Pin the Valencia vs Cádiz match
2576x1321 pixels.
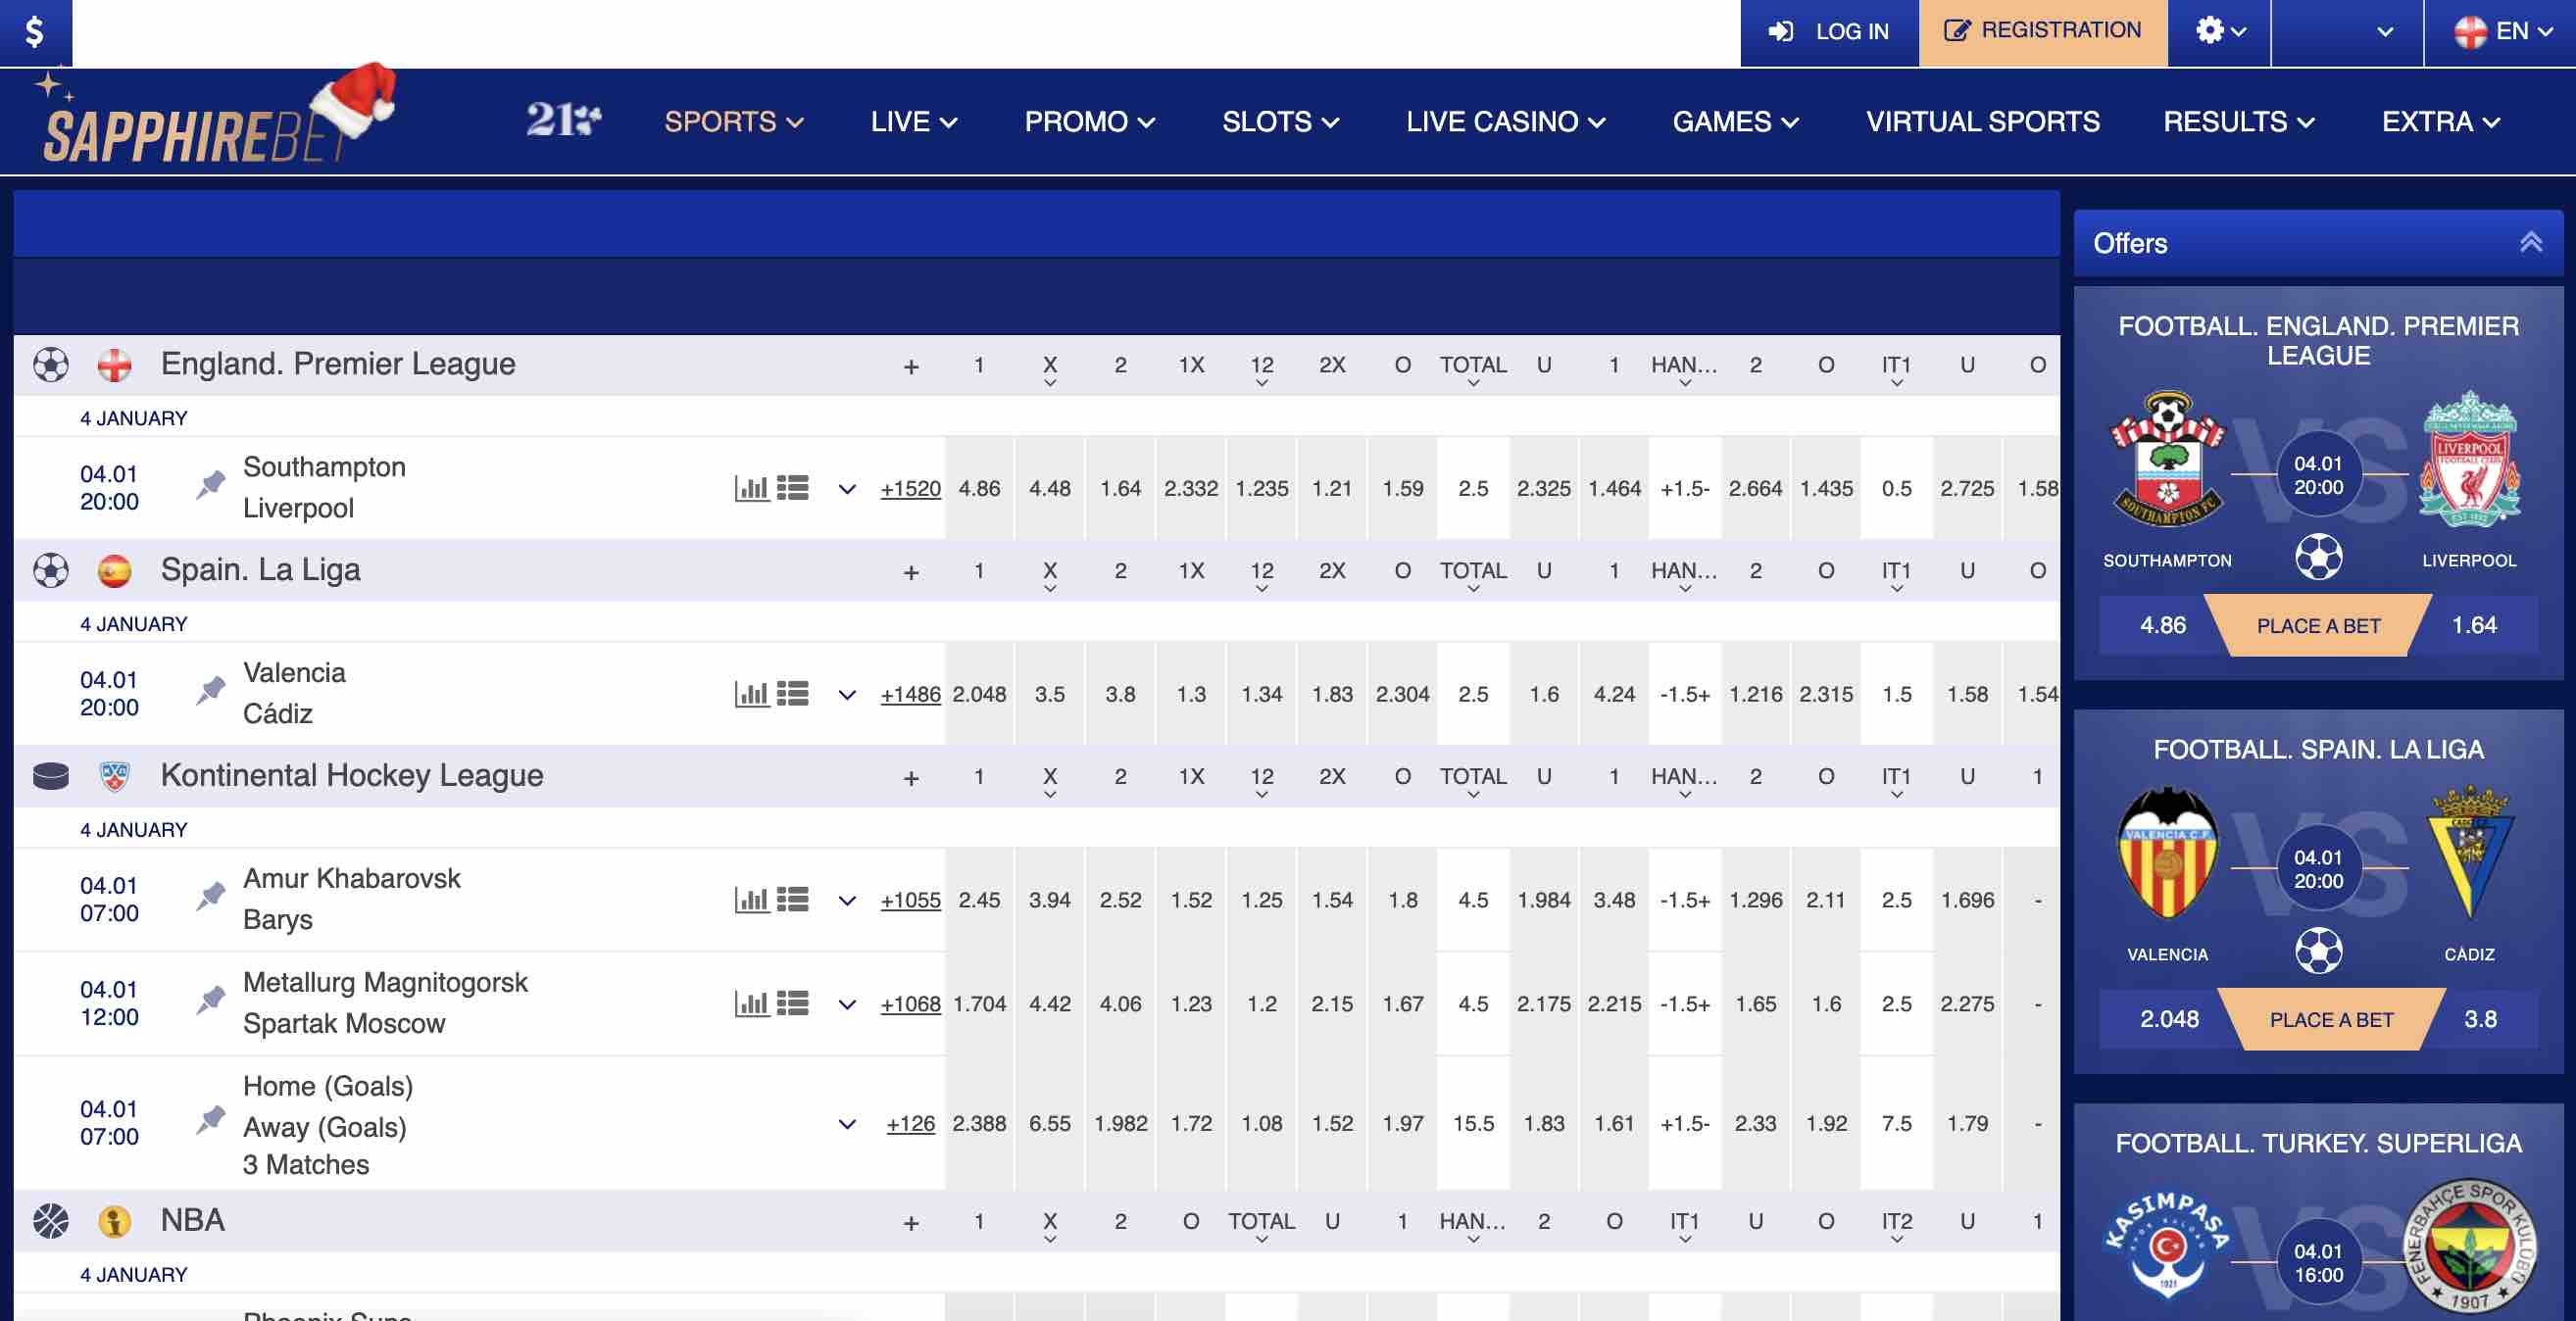[210, 692]
